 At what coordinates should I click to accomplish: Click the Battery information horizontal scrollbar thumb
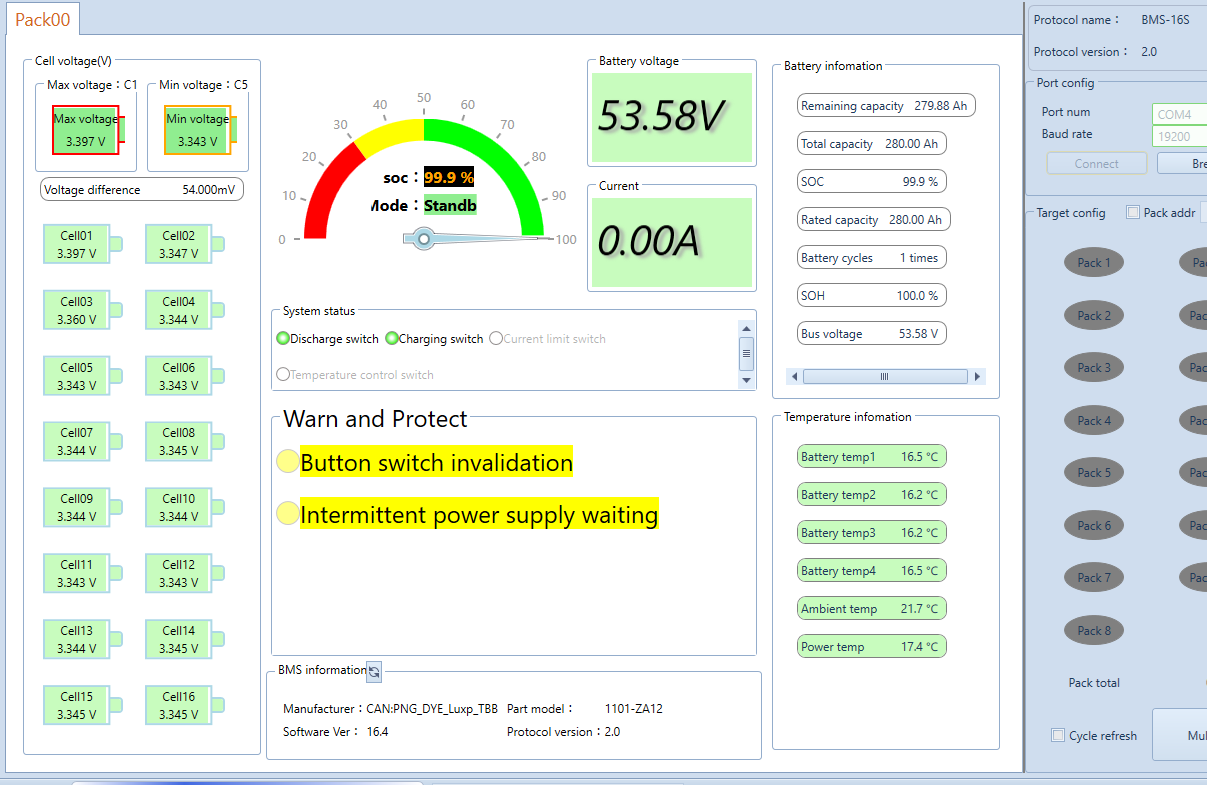click(x=884, y=377)
